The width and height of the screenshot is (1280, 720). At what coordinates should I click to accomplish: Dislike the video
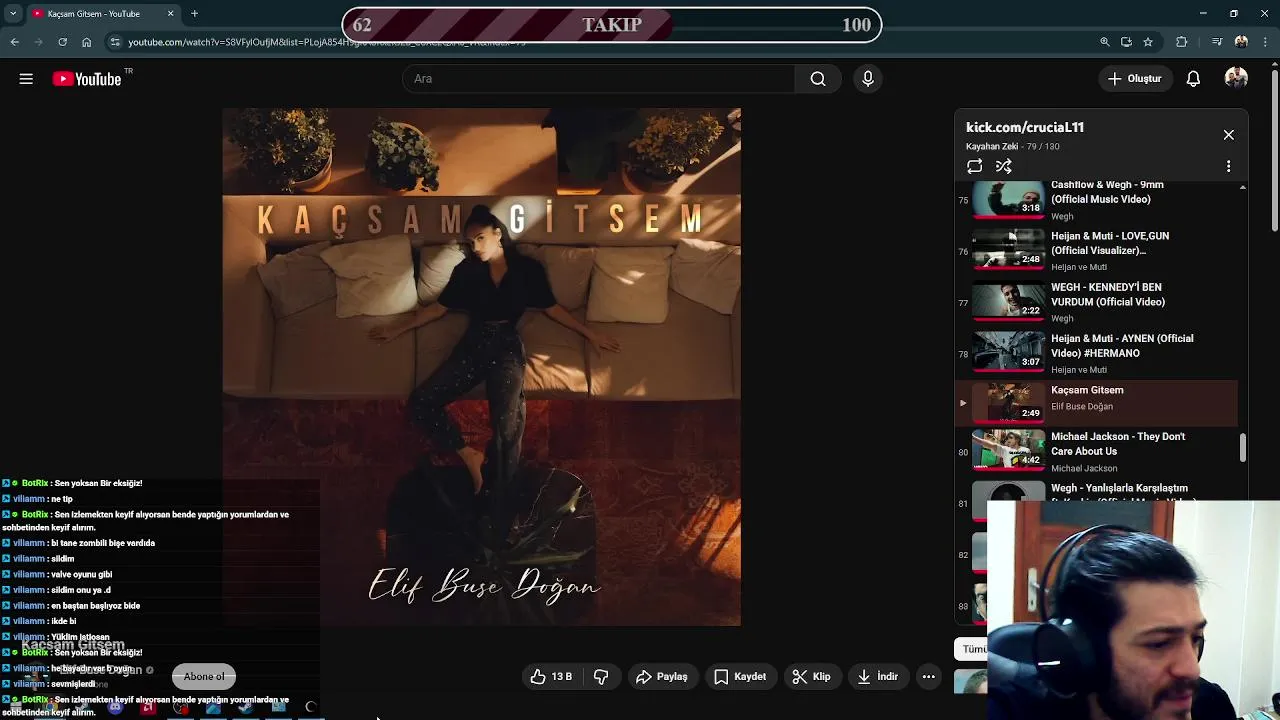pos(601,677)
